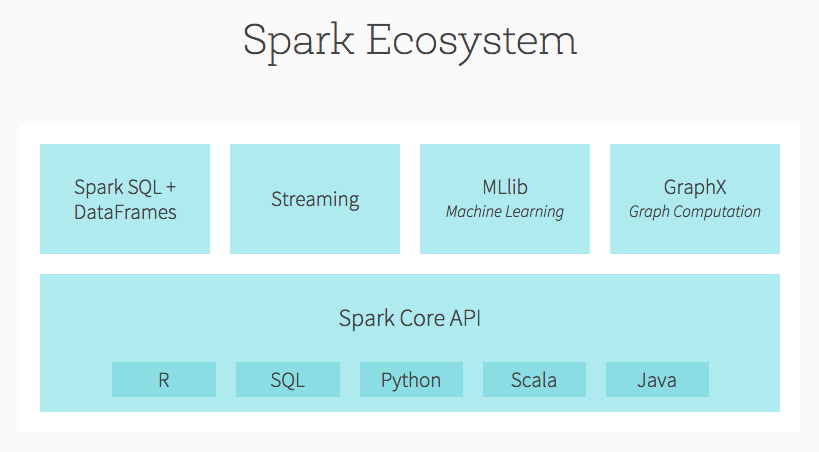Click the Graph Computation italic subtitle
This screenshot has width=819, height=452.
pos(694,212)
